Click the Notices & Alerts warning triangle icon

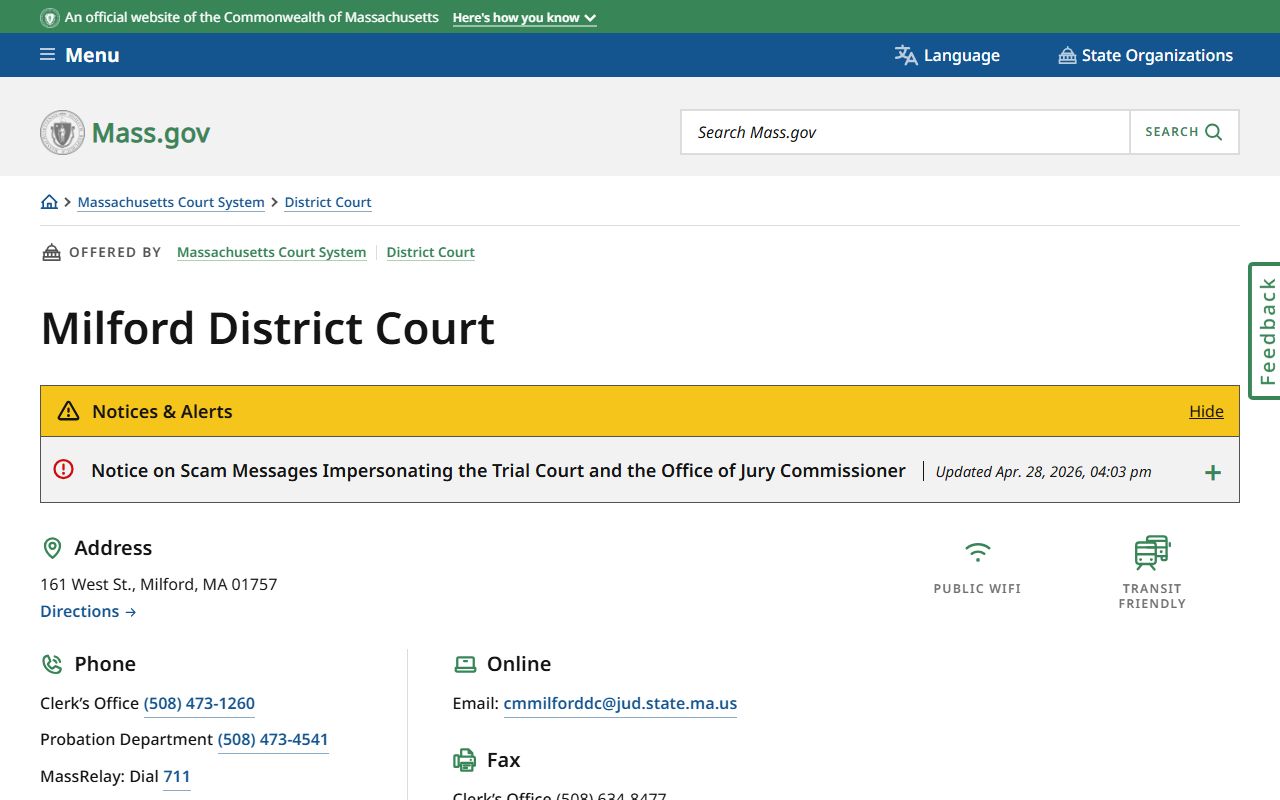68,411
